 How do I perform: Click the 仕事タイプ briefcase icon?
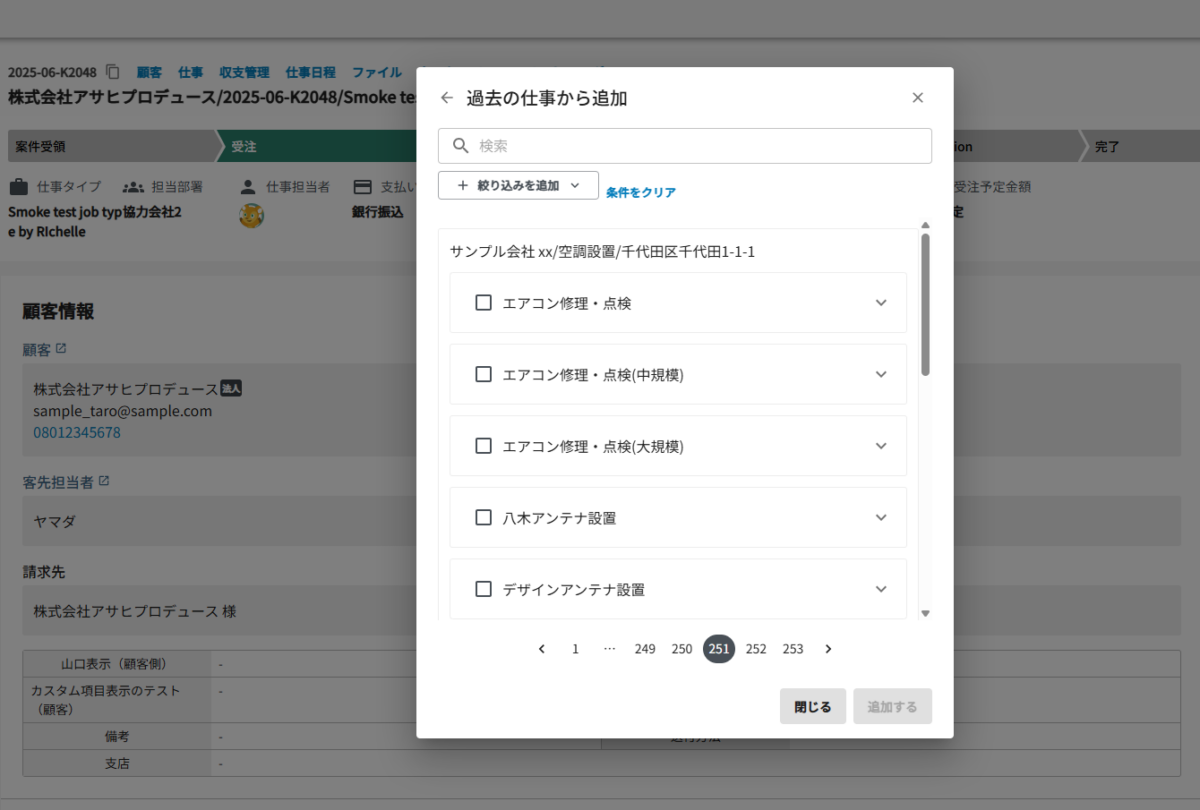tap(18, 187)
